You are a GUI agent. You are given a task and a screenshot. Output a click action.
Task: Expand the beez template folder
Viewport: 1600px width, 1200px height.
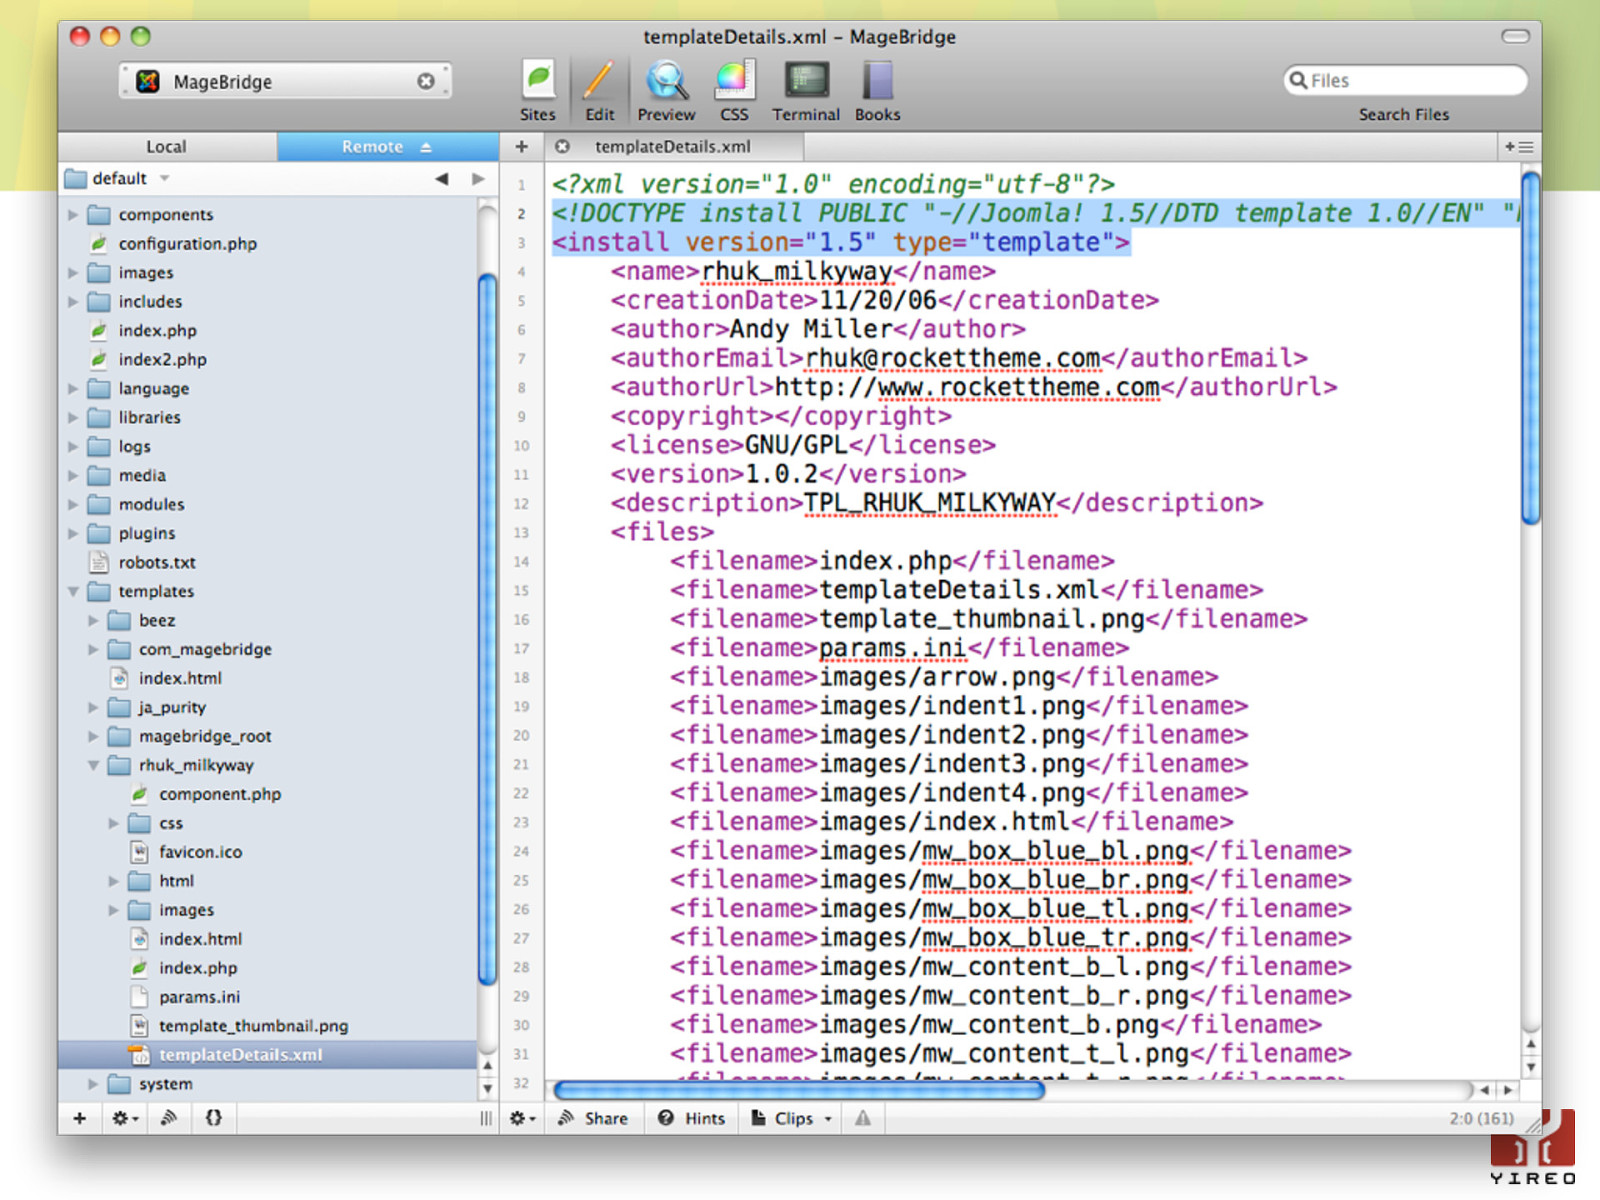[93, 620]
